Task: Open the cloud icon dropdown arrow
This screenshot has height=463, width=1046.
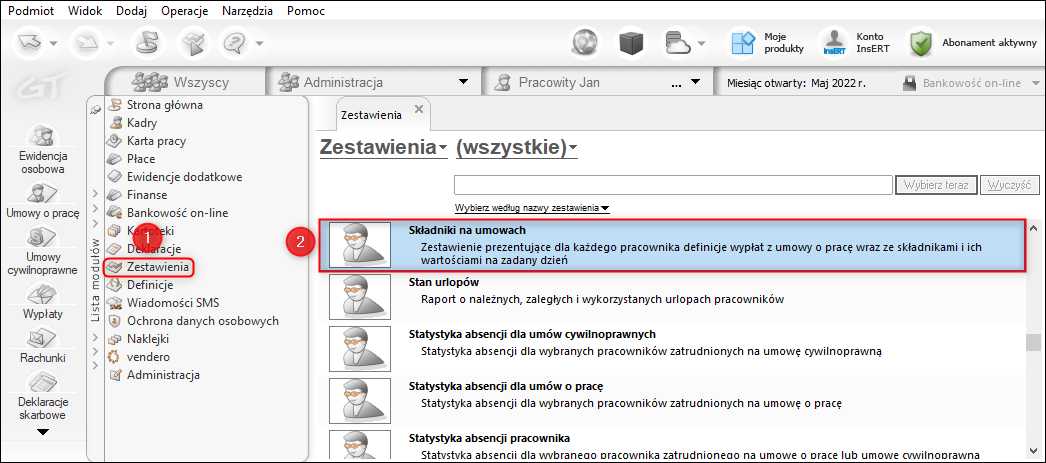Action: click(701, 44)
